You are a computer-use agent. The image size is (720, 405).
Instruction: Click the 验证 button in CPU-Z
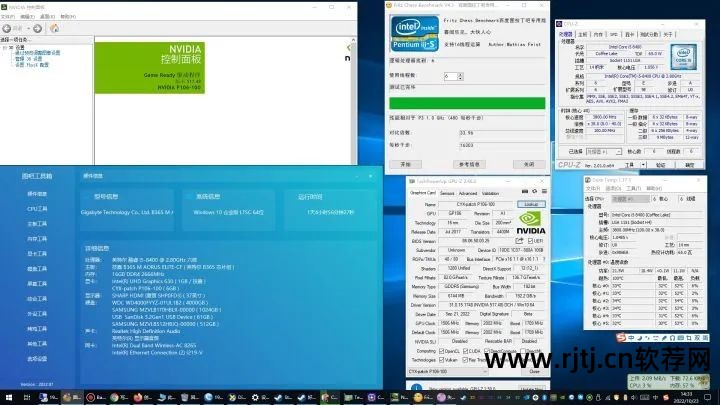click(x=660, y=165)
